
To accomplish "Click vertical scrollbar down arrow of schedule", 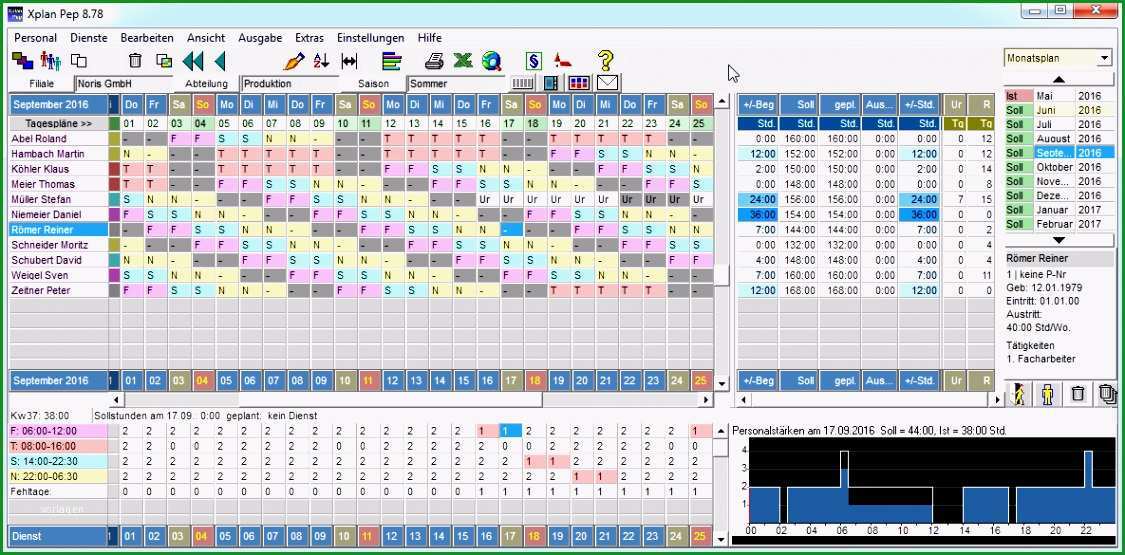I will point(722,383).
